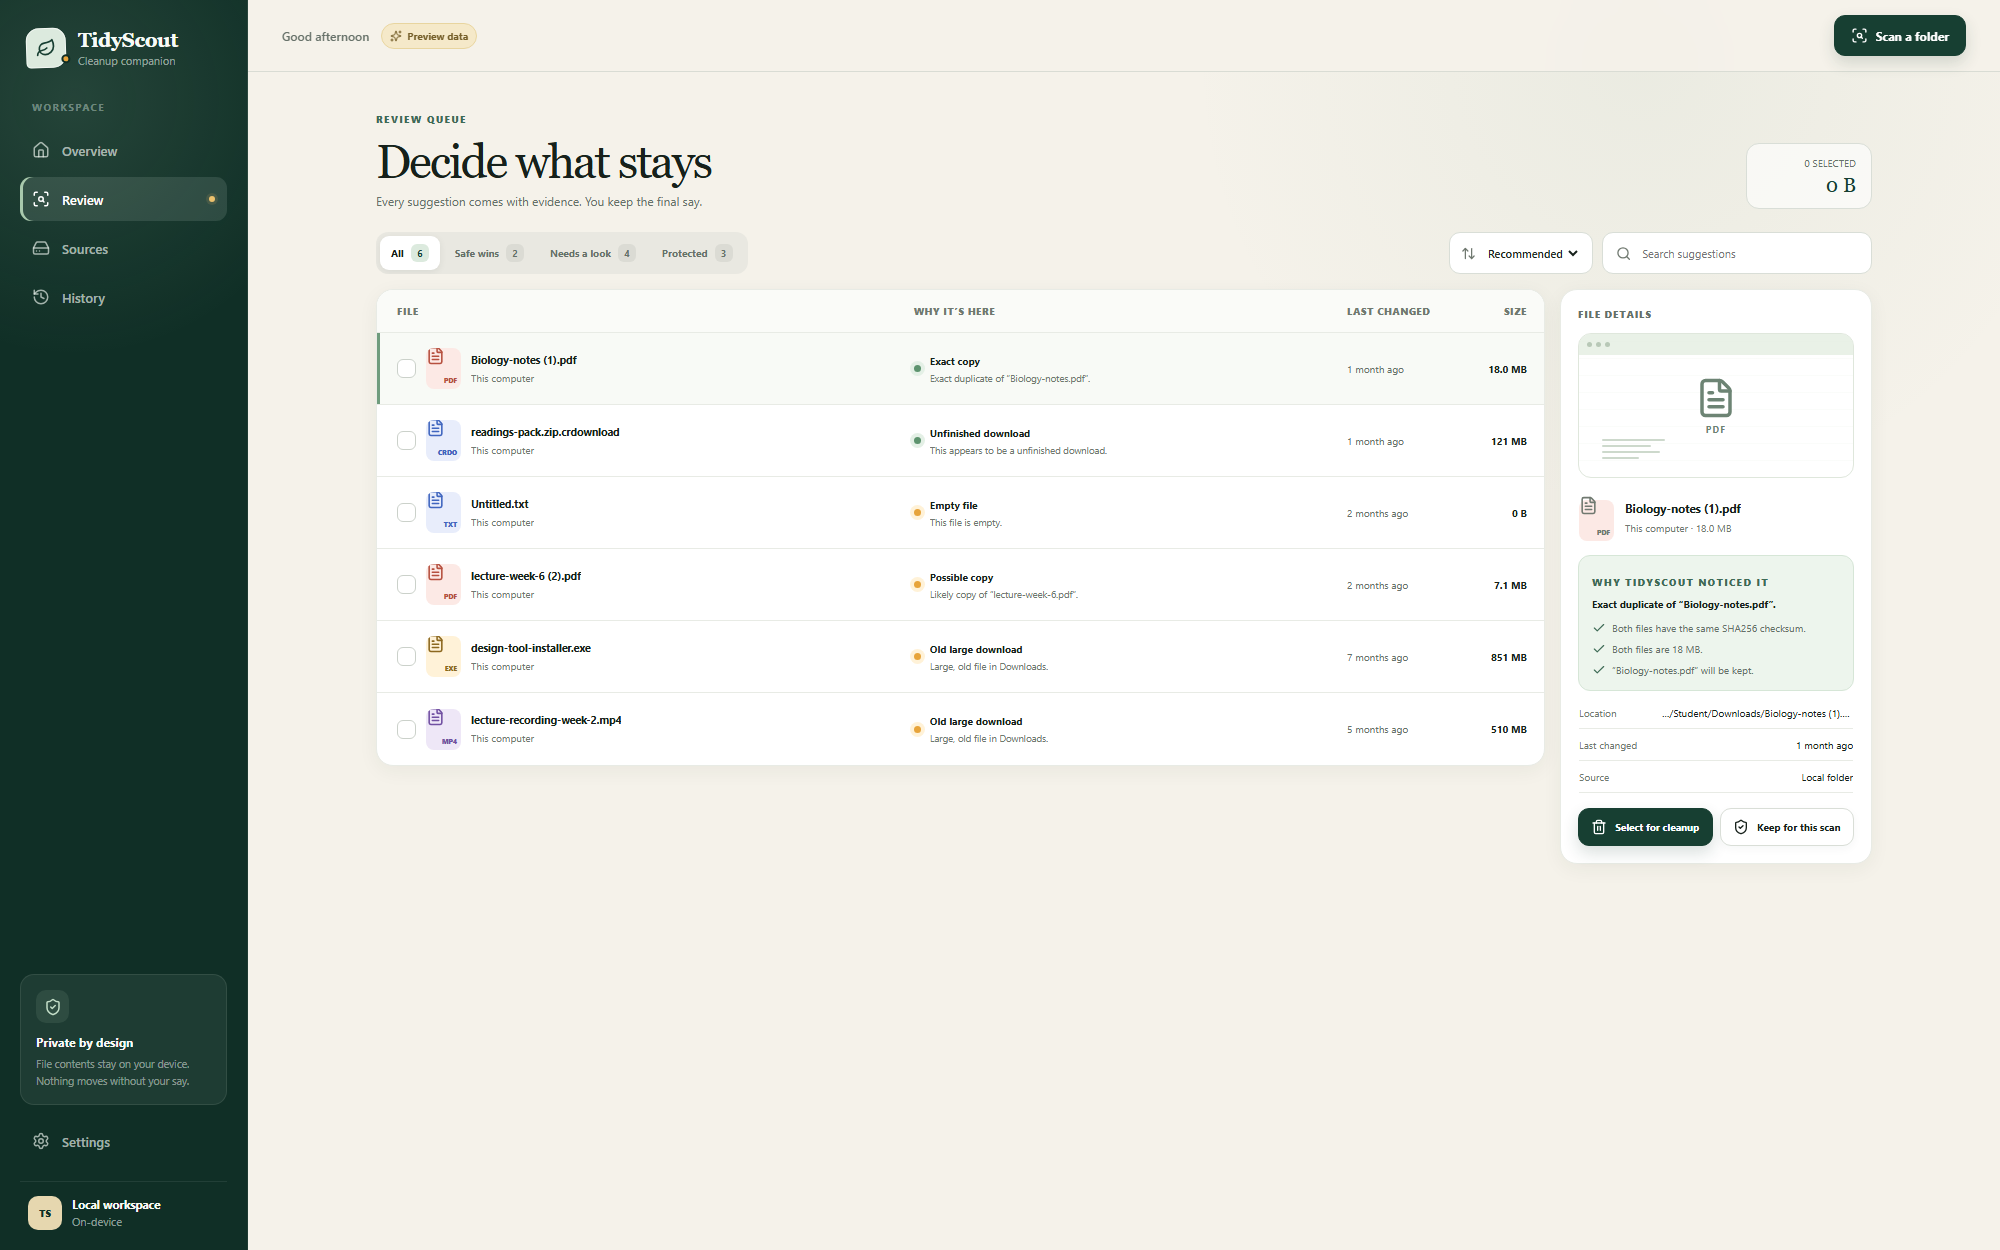Click the sort arrows icon next to Recommended

coord(1469,253)
